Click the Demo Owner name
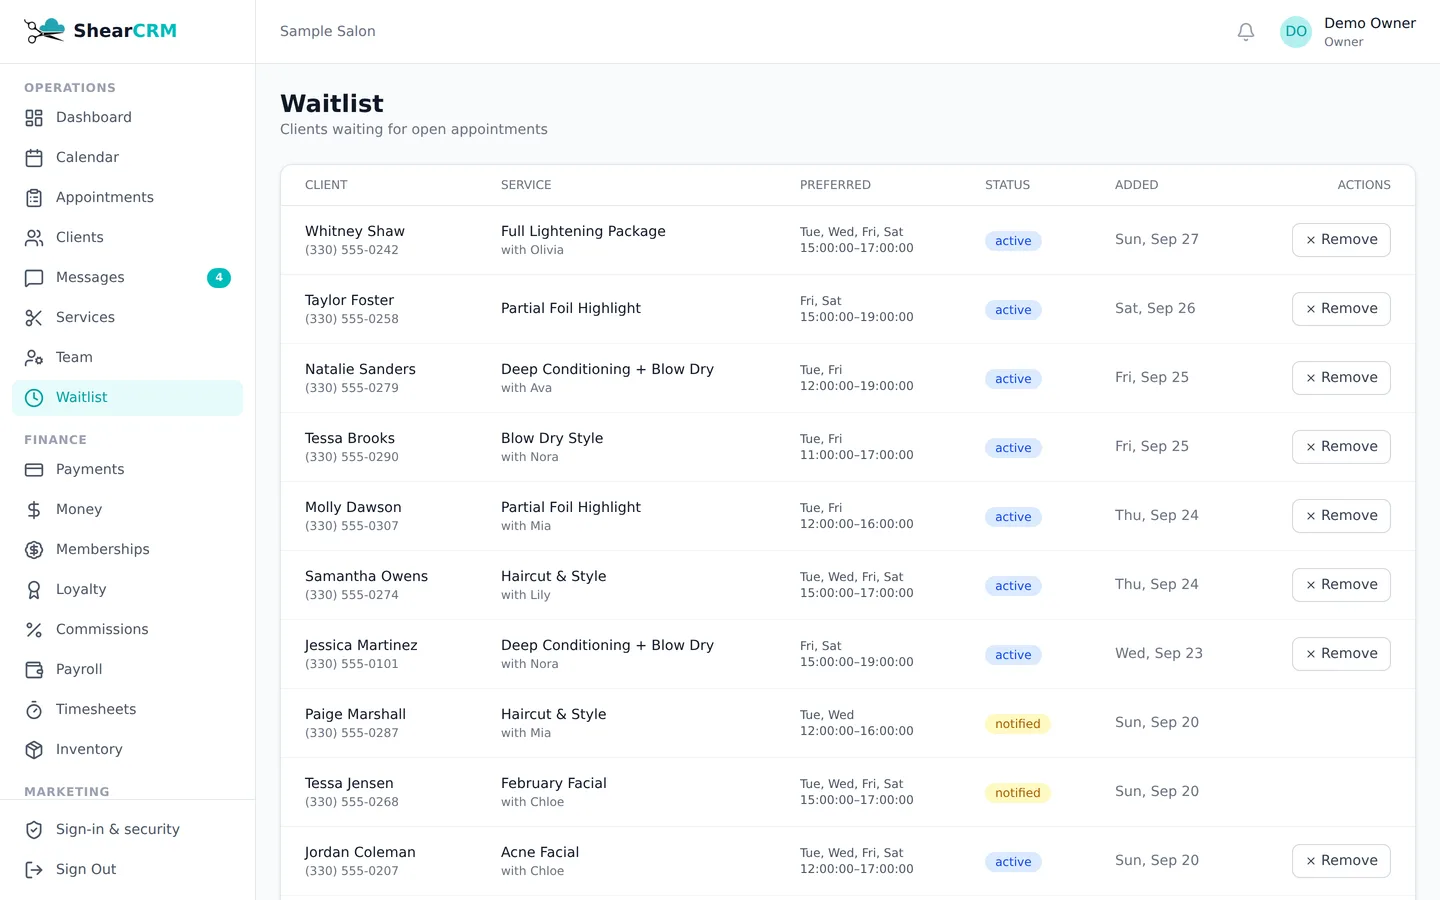Viewport: 1440px width, 900px height. (x=1370, y=23)
